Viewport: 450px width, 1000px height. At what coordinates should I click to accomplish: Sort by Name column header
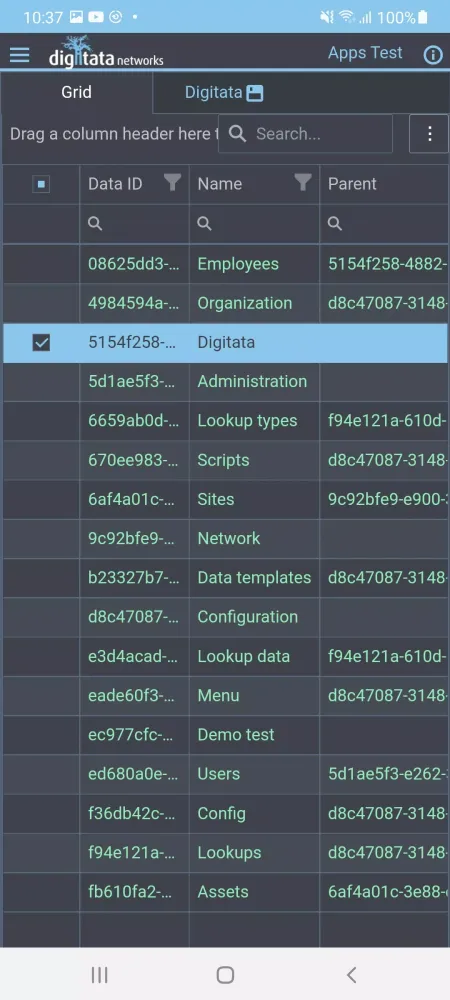click(x=220, y=184)
